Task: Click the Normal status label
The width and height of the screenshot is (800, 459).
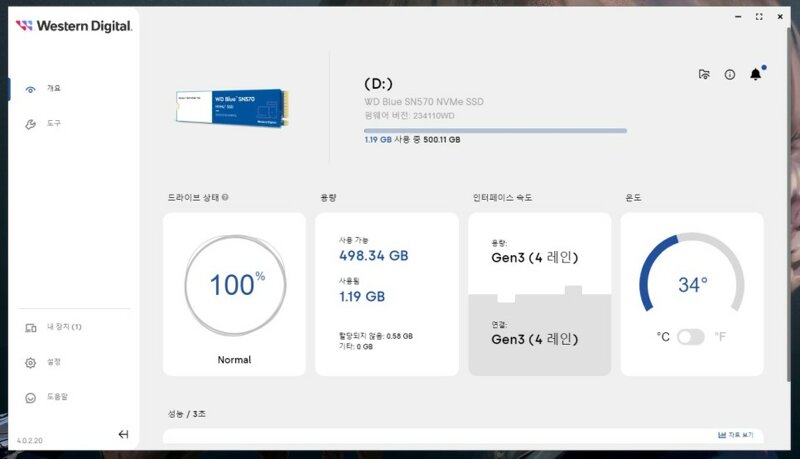Action: click(234, 360)
